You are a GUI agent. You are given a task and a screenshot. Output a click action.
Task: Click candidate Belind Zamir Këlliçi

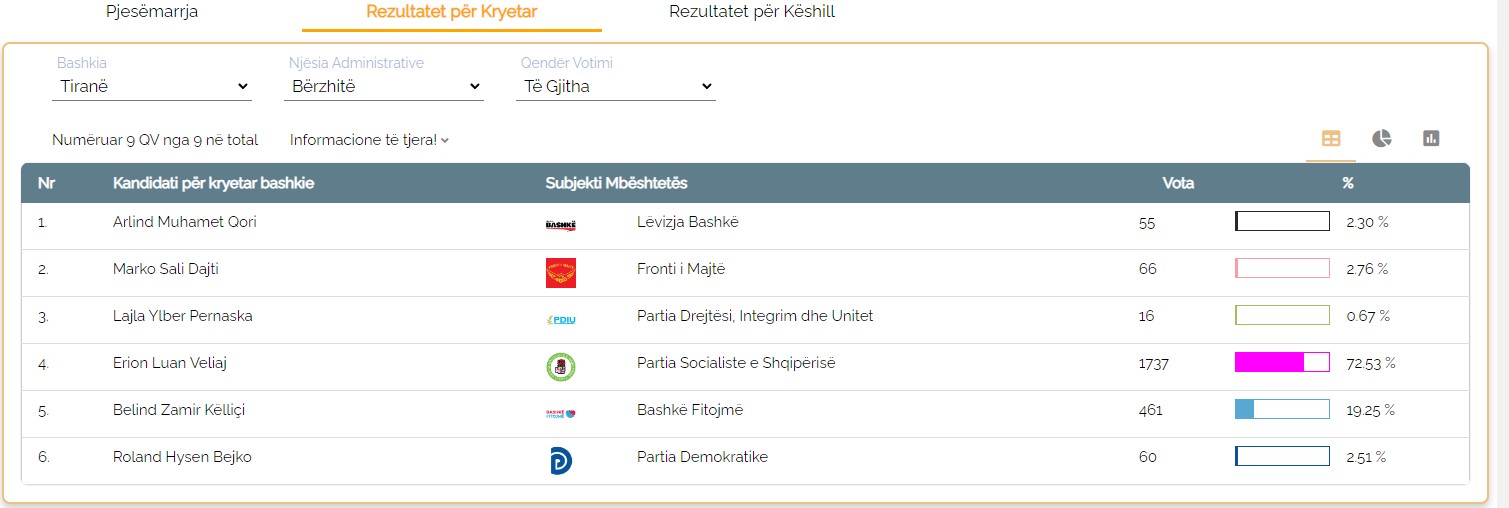[x=178, y=410]
